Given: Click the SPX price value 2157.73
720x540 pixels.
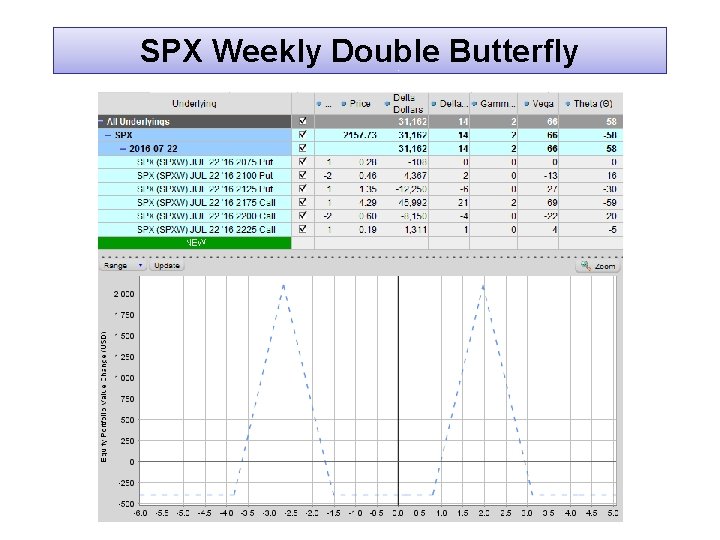Looking at the screenshot, I should point(360,135).
